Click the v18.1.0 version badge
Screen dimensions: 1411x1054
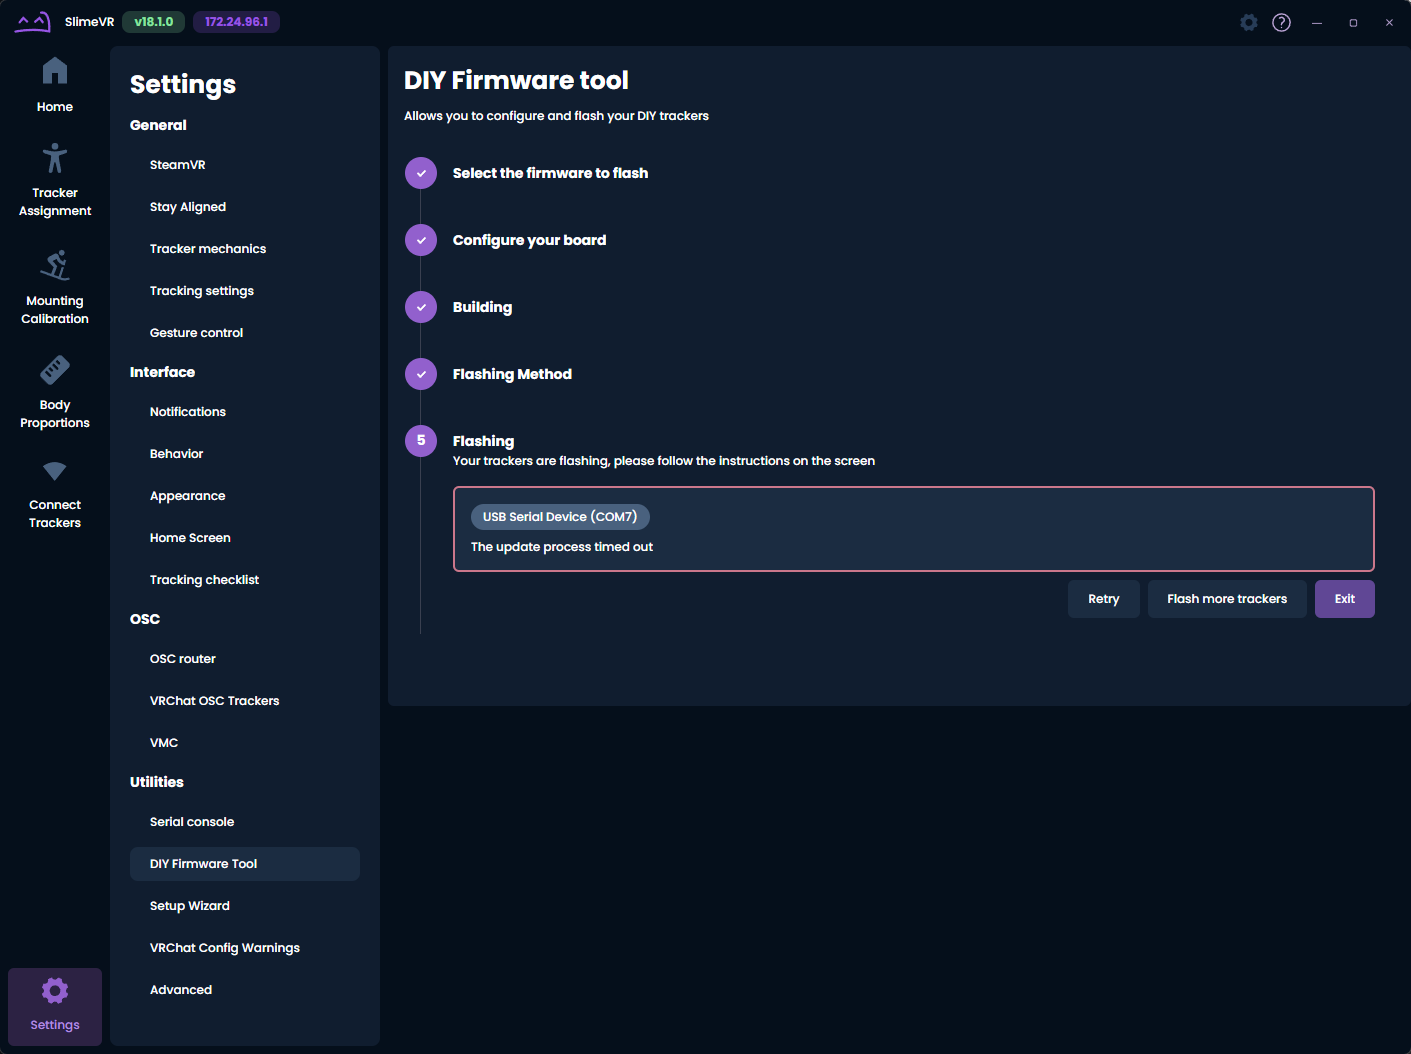[153, 22]
